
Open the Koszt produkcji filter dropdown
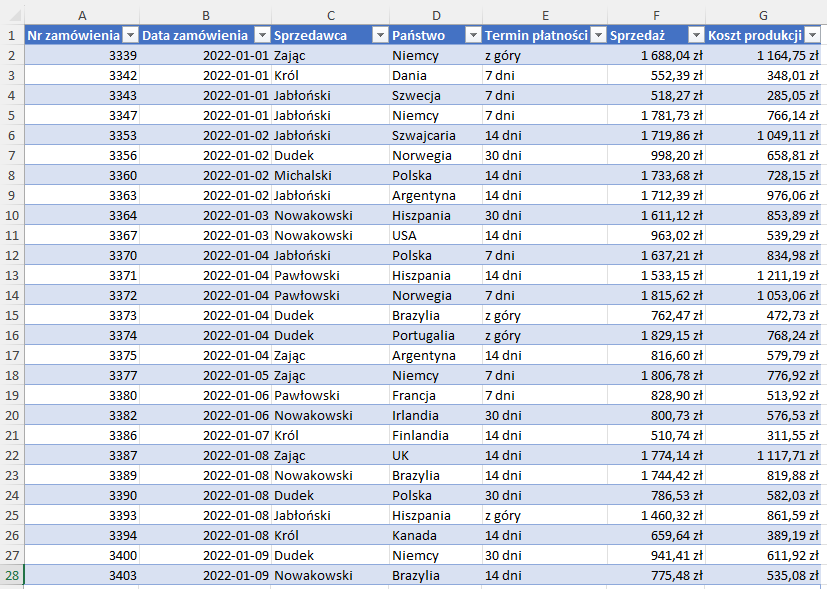click(813, 35)
